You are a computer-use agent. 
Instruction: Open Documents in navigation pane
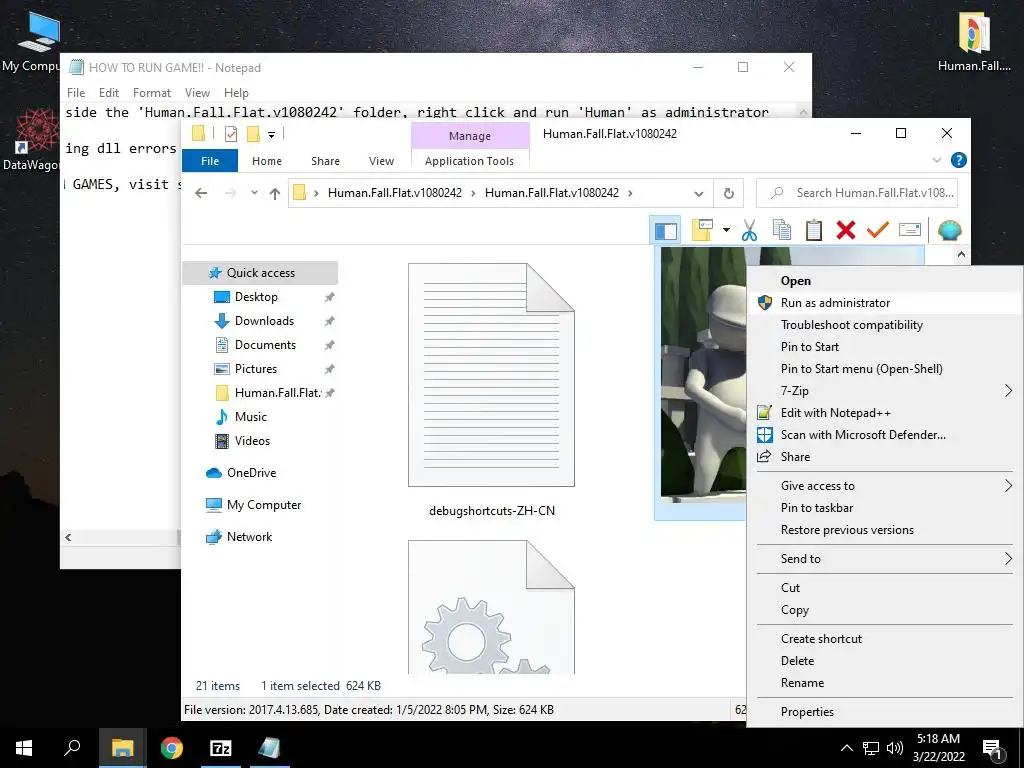(265, 345)
